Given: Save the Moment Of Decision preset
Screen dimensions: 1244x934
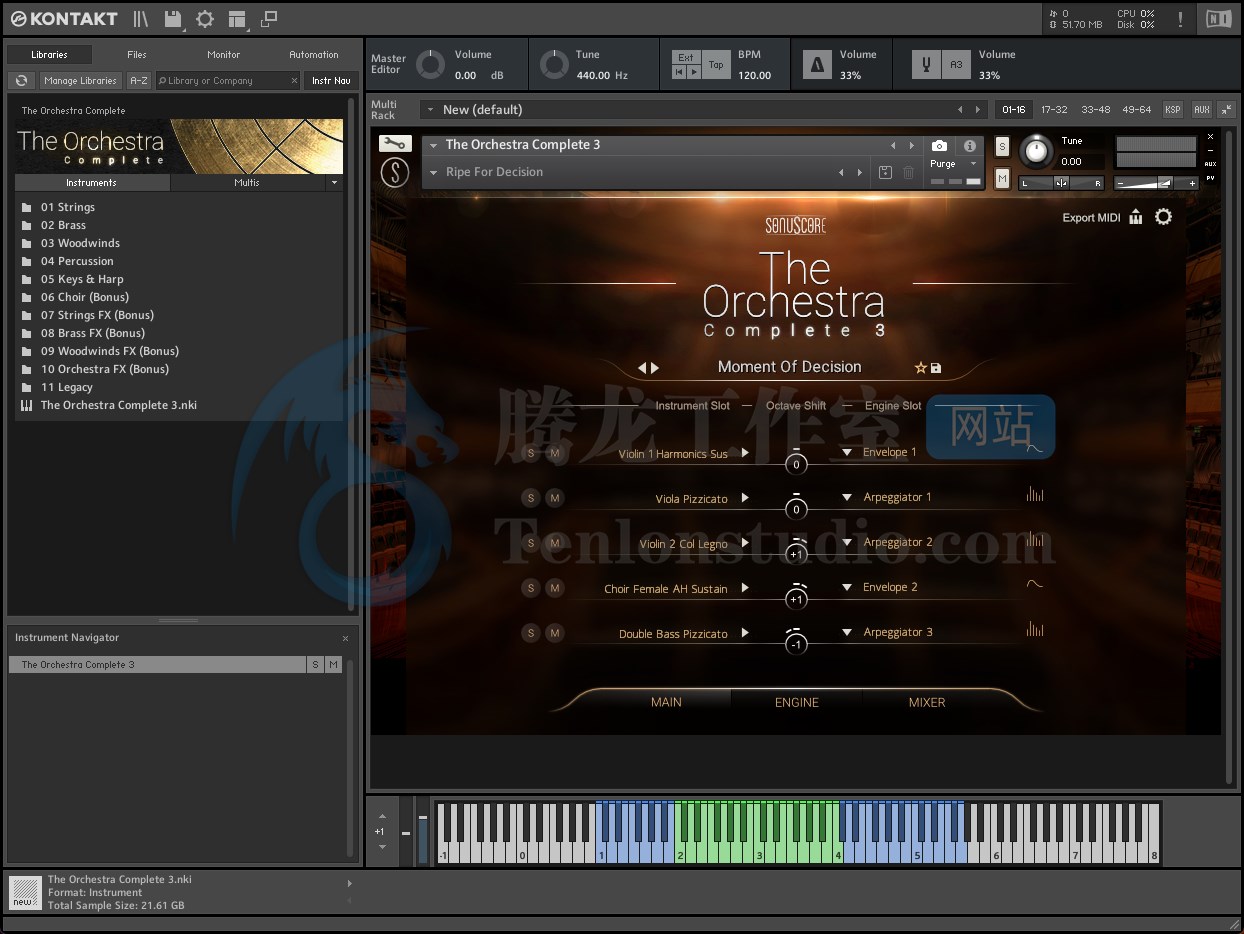Looking at the screenshot, I should tap(936, 368).
